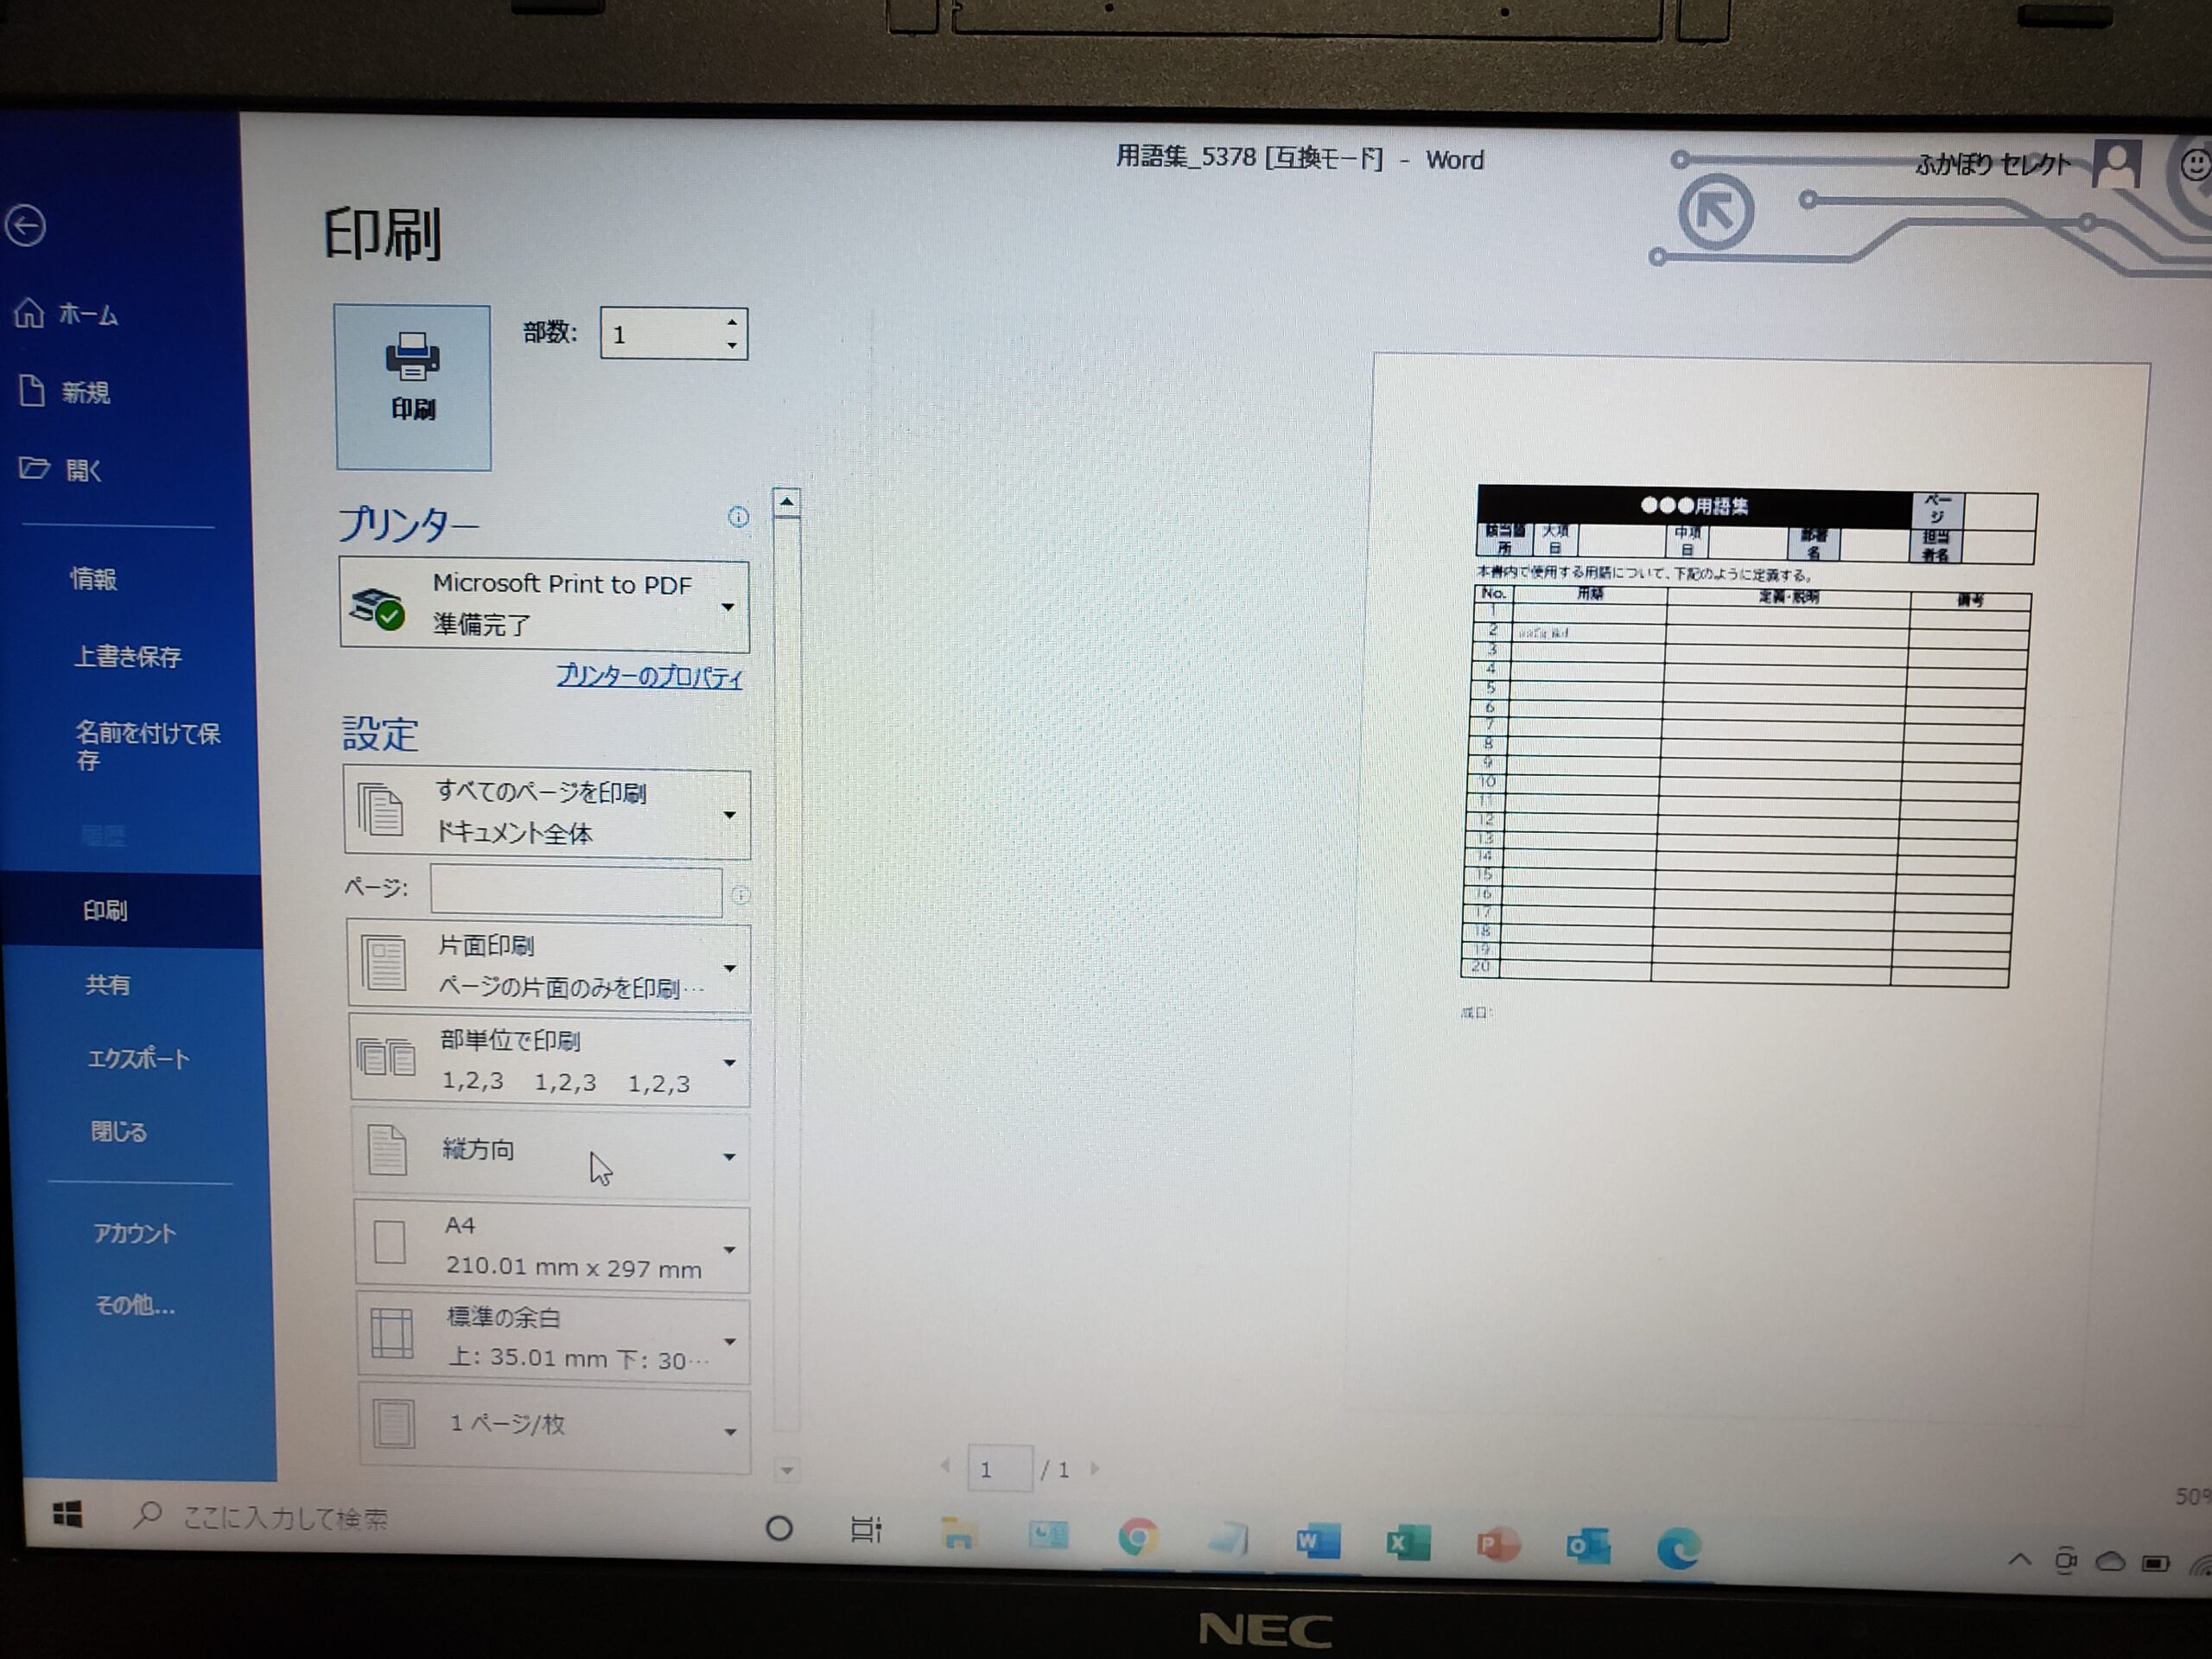
Task: Increase the copies count with up arrow
Action: [x=732, y=322]
